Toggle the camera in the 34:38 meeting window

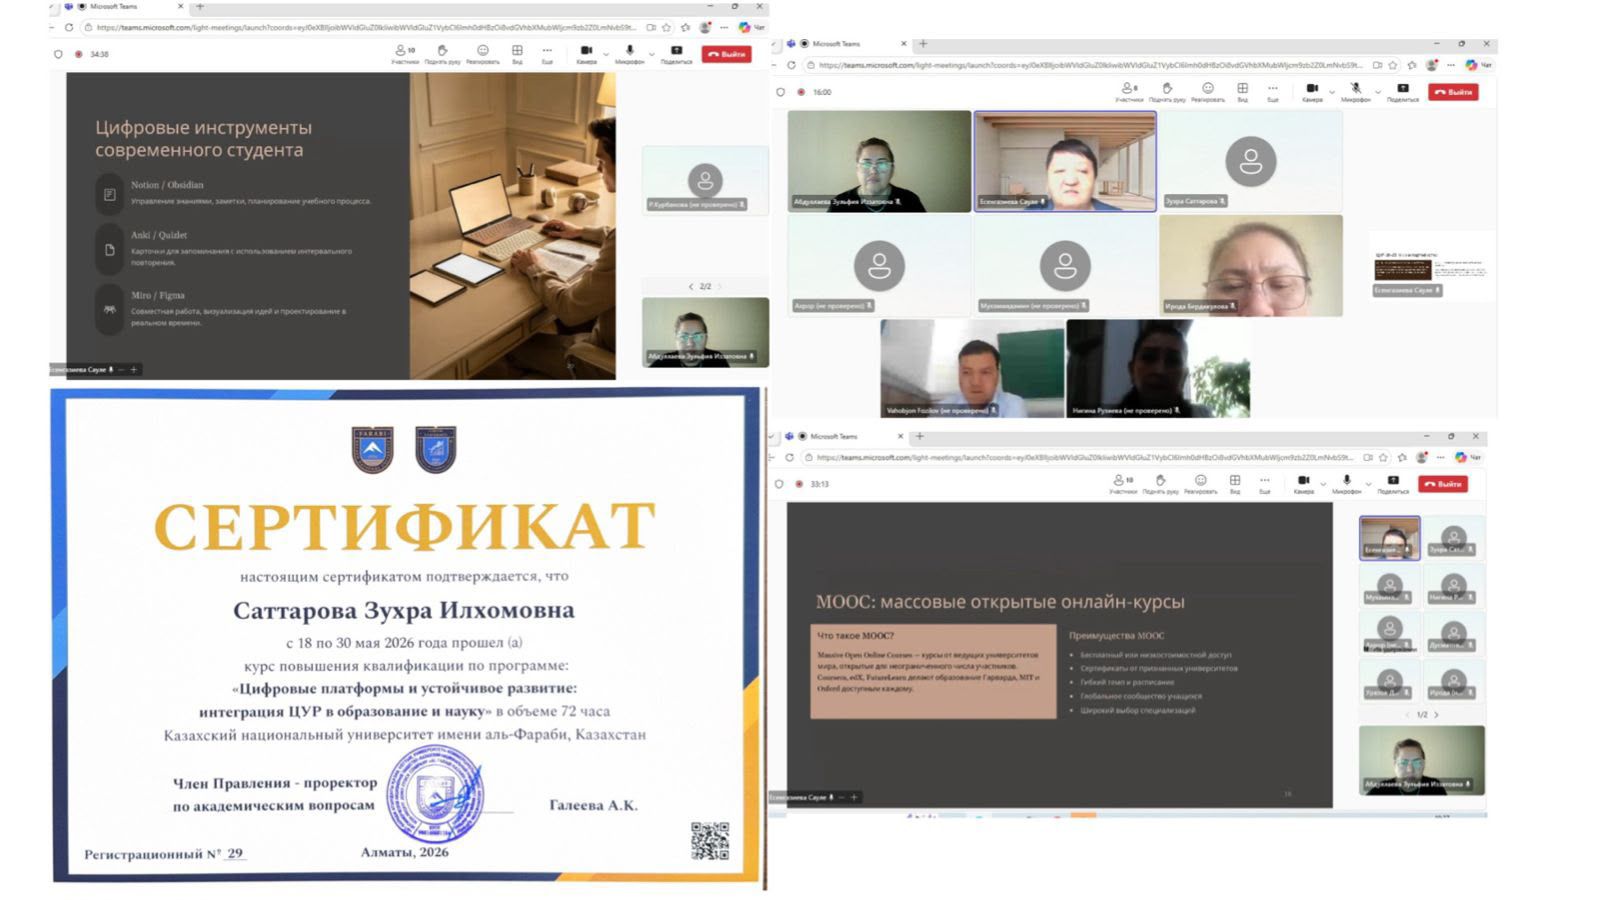point(586,54)
